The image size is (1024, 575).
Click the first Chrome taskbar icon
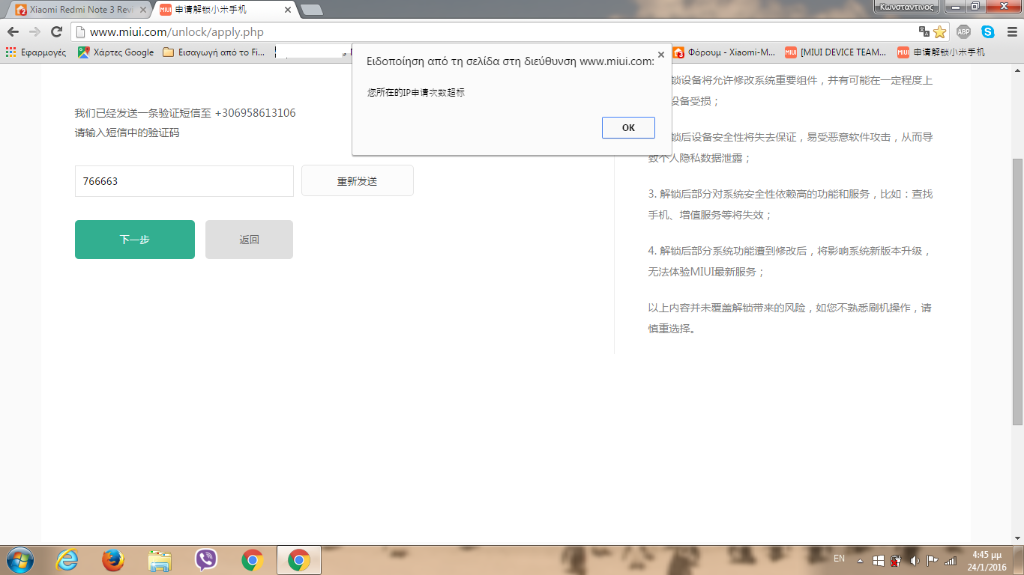252,561
